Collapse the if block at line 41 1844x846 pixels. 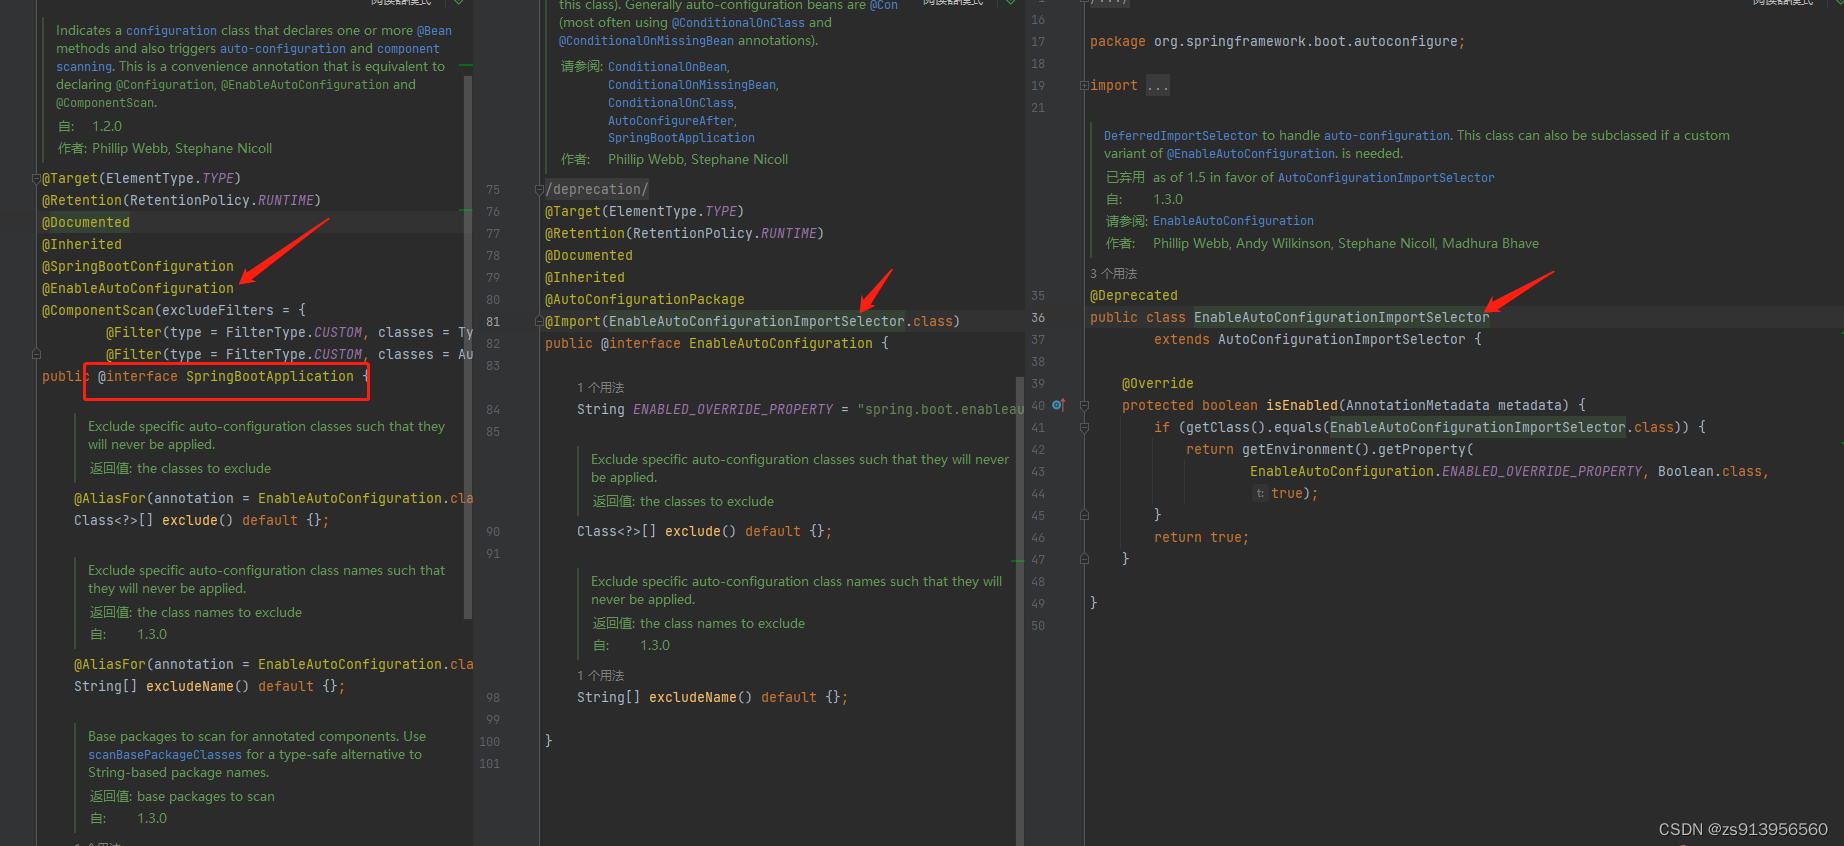[1084, 428]
